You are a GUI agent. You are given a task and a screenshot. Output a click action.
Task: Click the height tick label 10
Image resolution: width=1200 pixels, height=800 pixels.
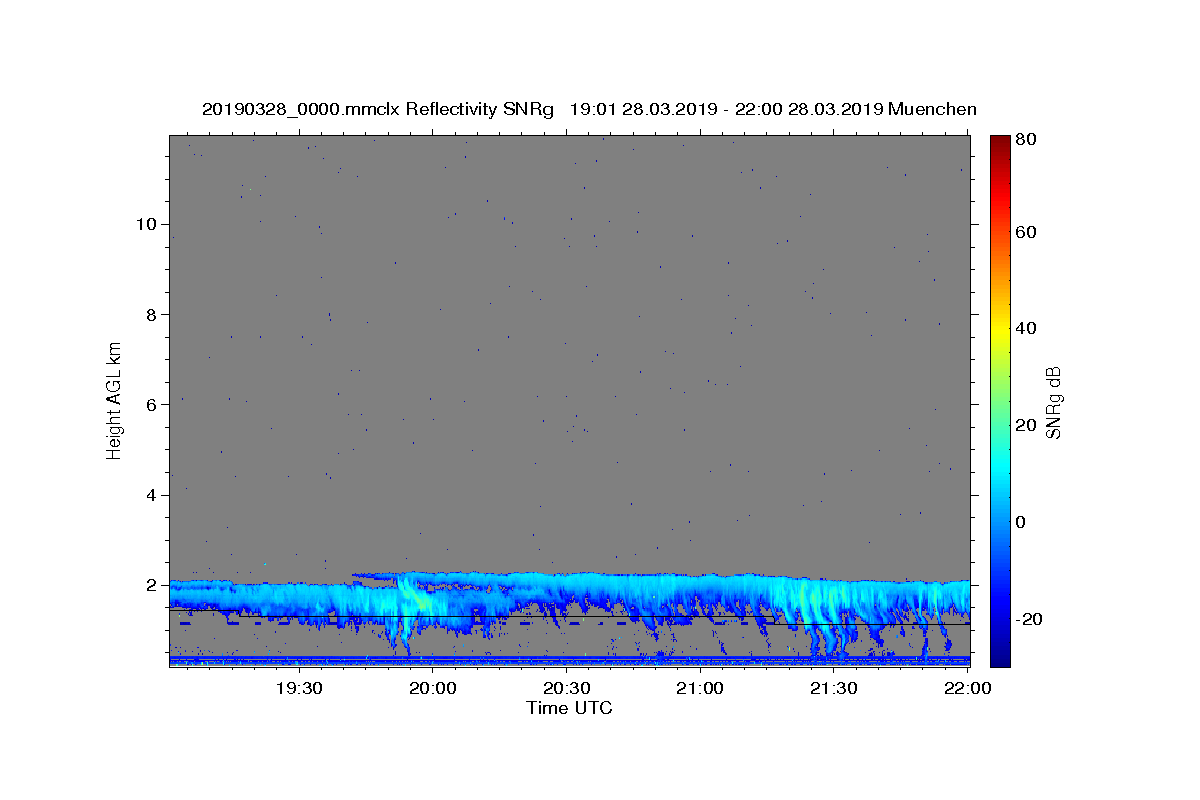coord(146,224)
